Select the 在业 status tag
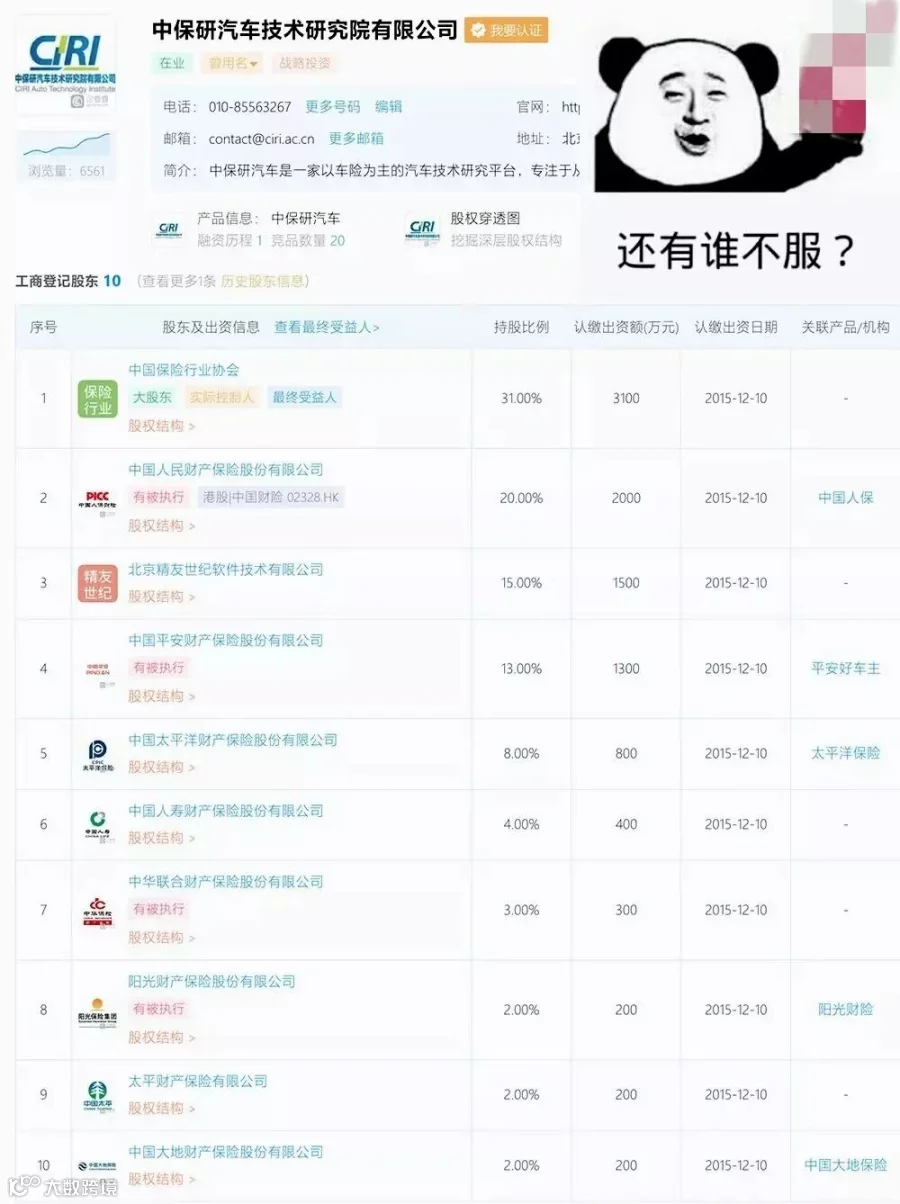Screen dimensions: 900x1204 pos(172,63)
